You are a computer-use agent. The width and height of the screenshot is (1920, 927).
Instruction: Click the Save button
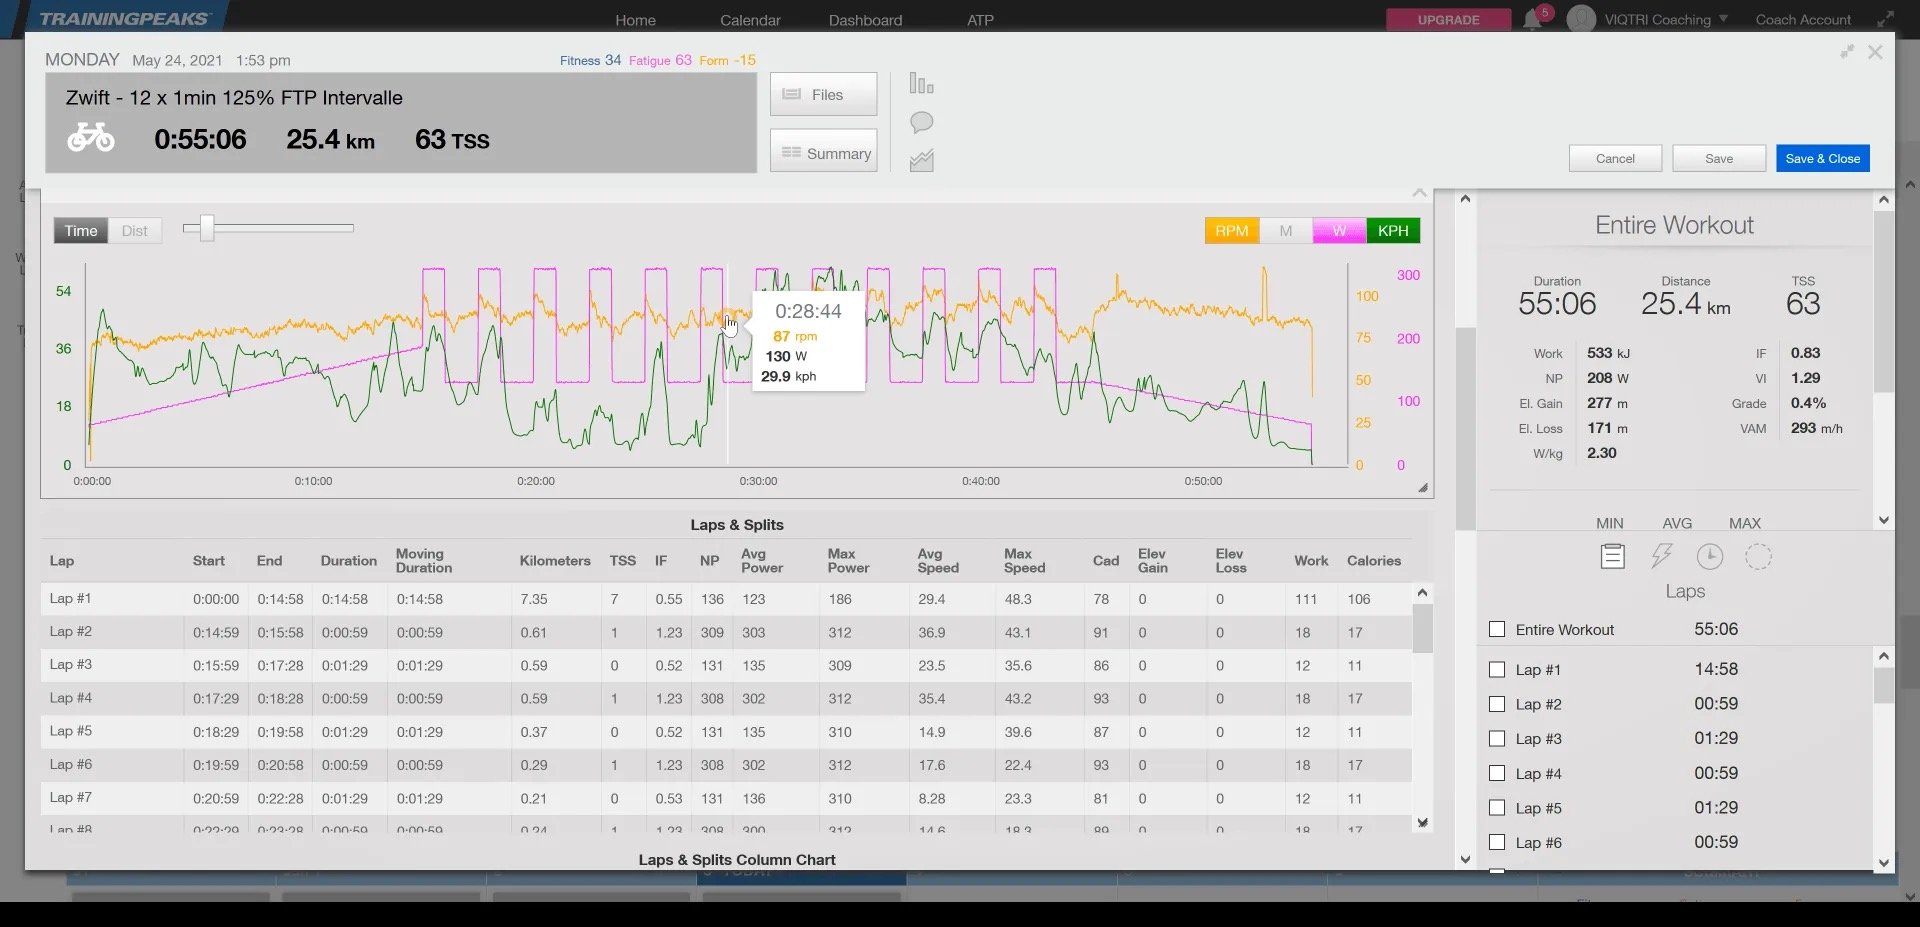tap(1719, 158)
